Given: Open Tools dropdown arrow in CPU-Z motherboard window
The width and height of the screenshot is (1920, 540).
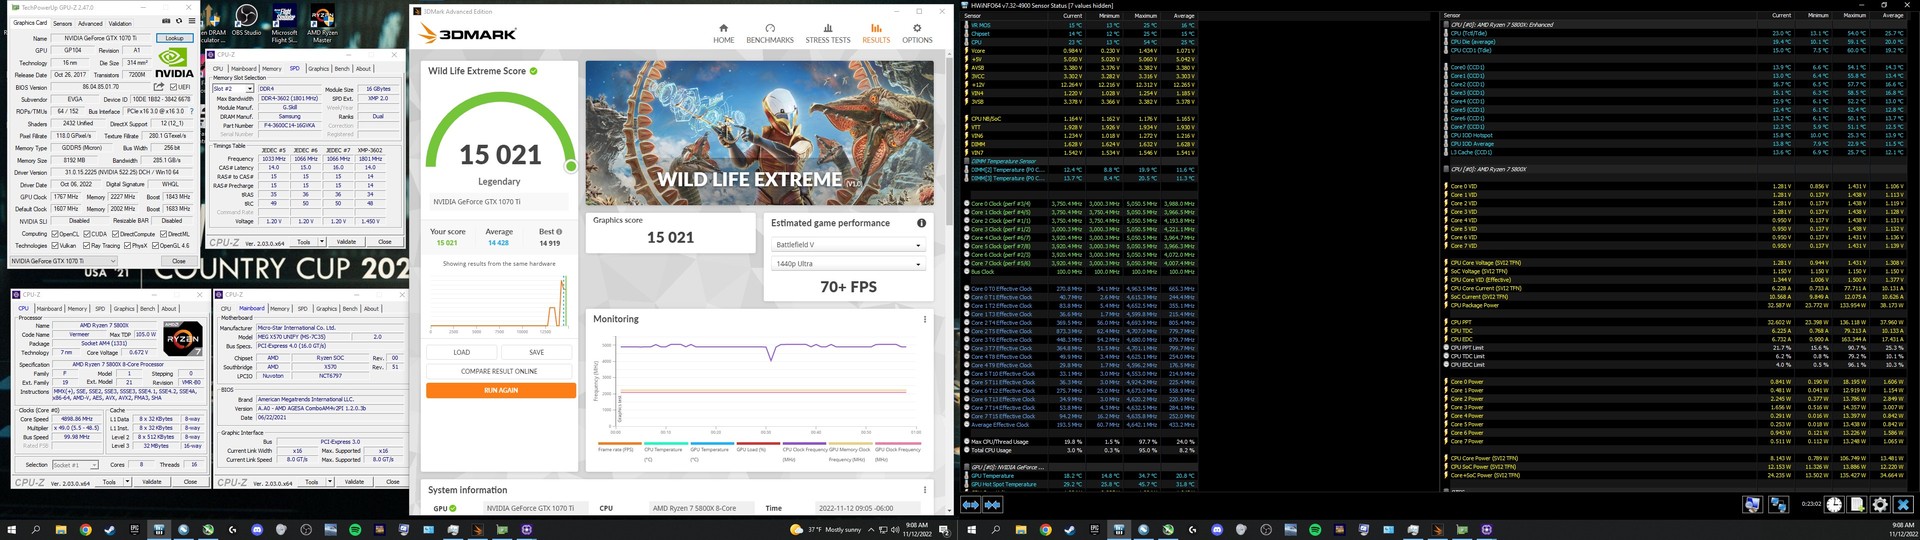Looking at the screenshot, I should point(330,482).
